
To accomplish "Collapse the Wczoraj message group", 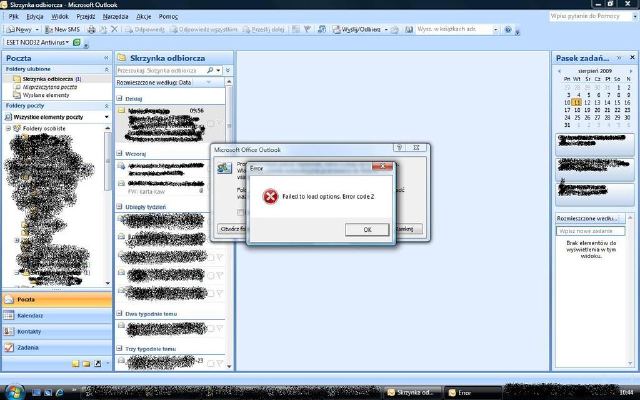I will tap(119, 155).
